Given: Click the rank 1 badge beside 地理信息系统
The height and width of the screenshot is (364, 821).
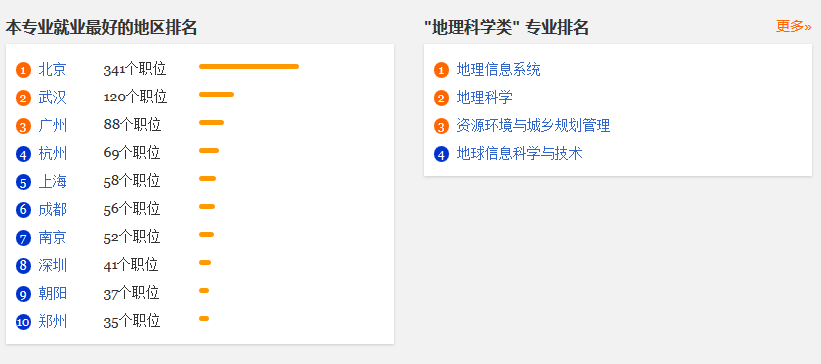Looking at the screenshot, I should pyautogui.click(x=441, y=70).
